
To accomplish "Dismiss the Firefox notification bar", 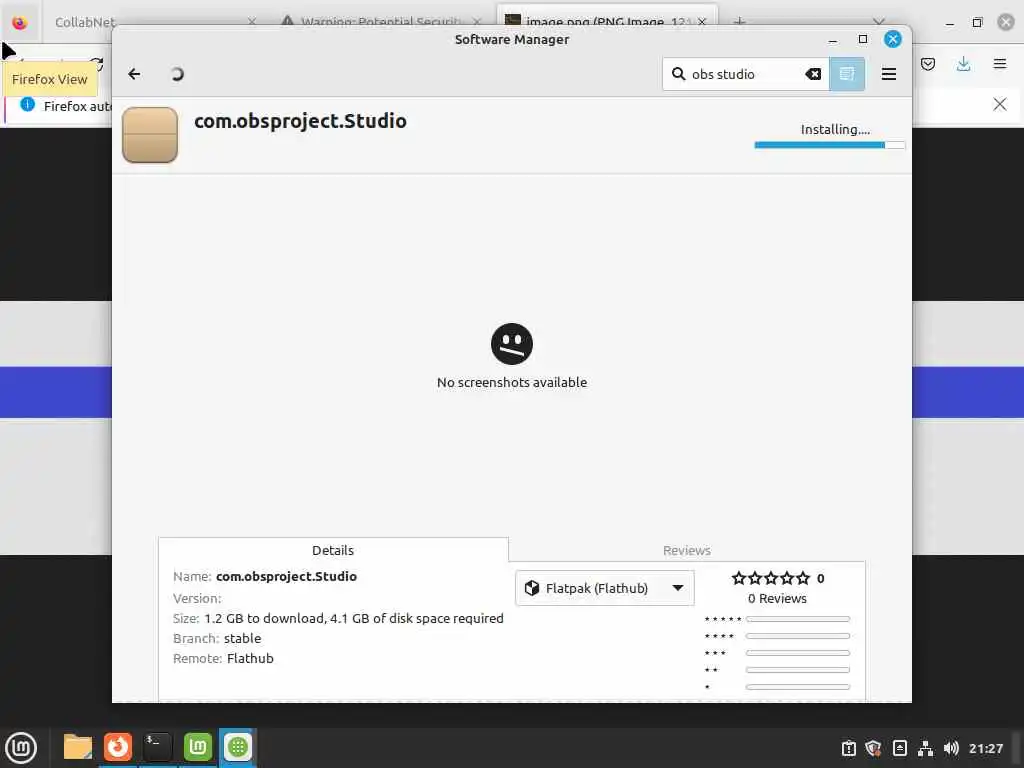I will click(1000, 104).
